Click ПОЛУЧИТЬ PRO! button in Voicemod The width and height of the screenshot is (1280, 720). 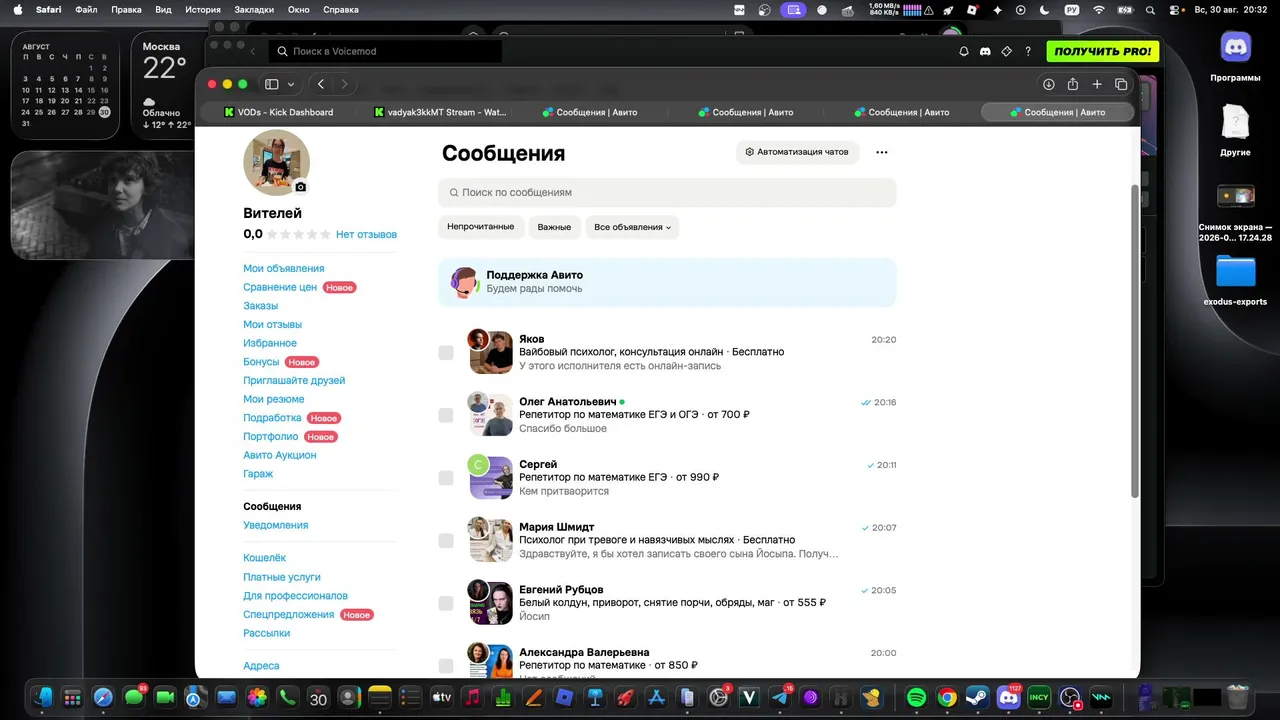point(1103,51)
